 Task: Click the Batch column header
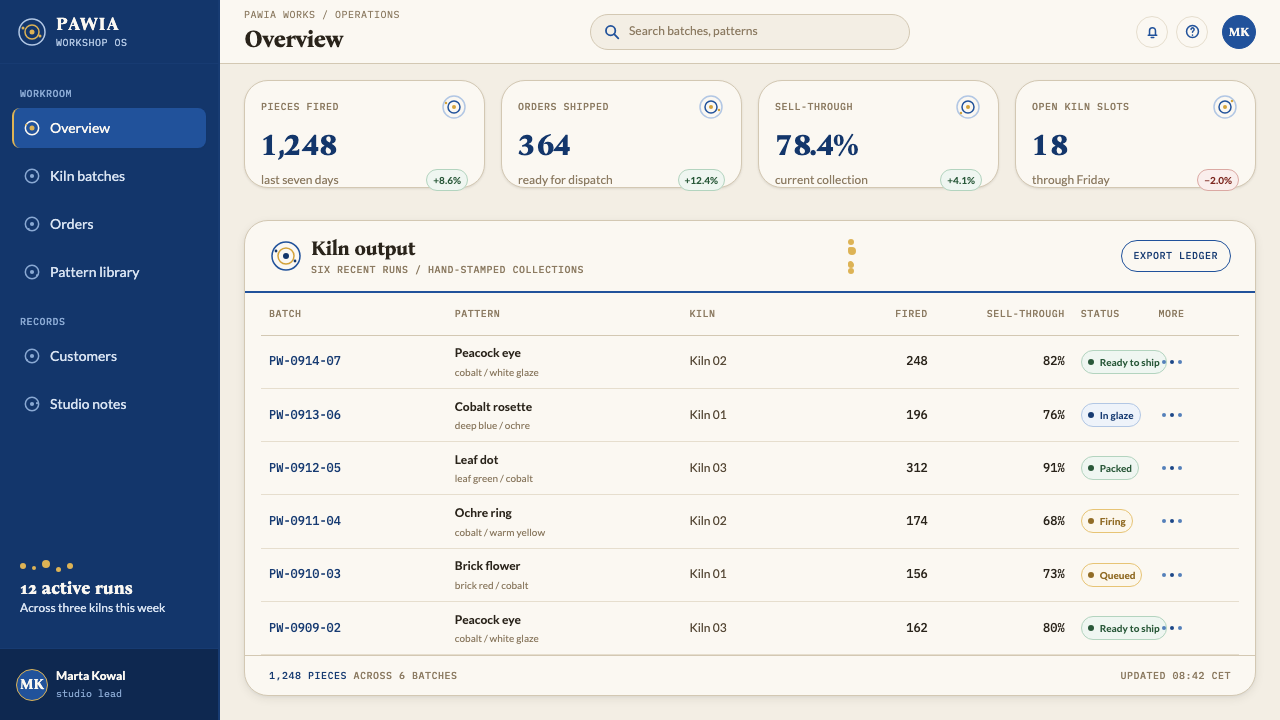click(285, 314)
